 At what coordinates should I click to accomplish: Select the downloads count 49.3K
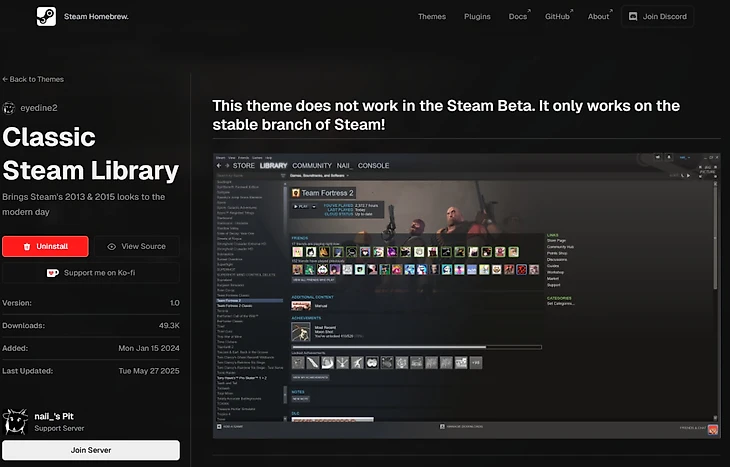coord(169,325)
